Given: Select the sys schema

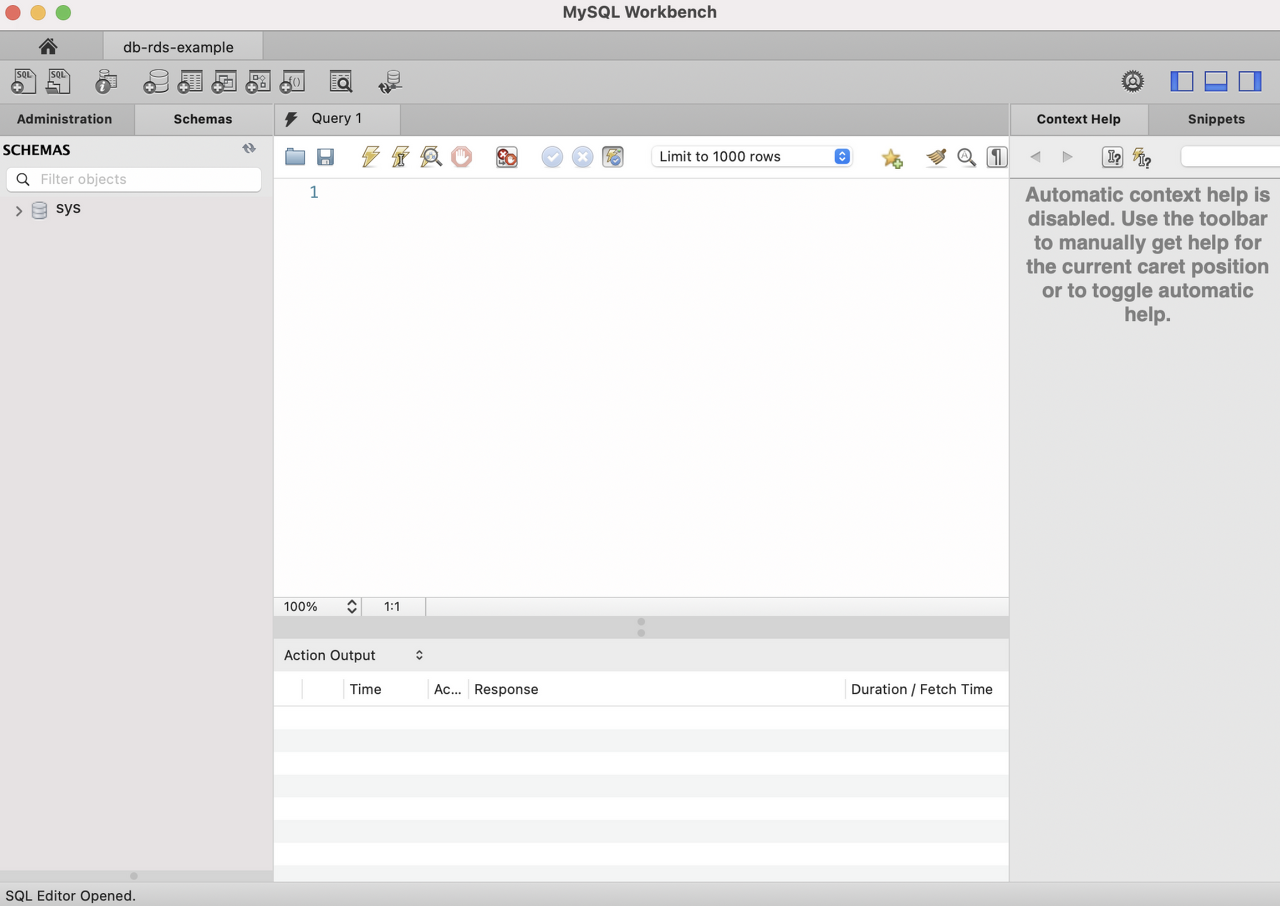Looking at the screenshot, I should (x=68, y=208).
